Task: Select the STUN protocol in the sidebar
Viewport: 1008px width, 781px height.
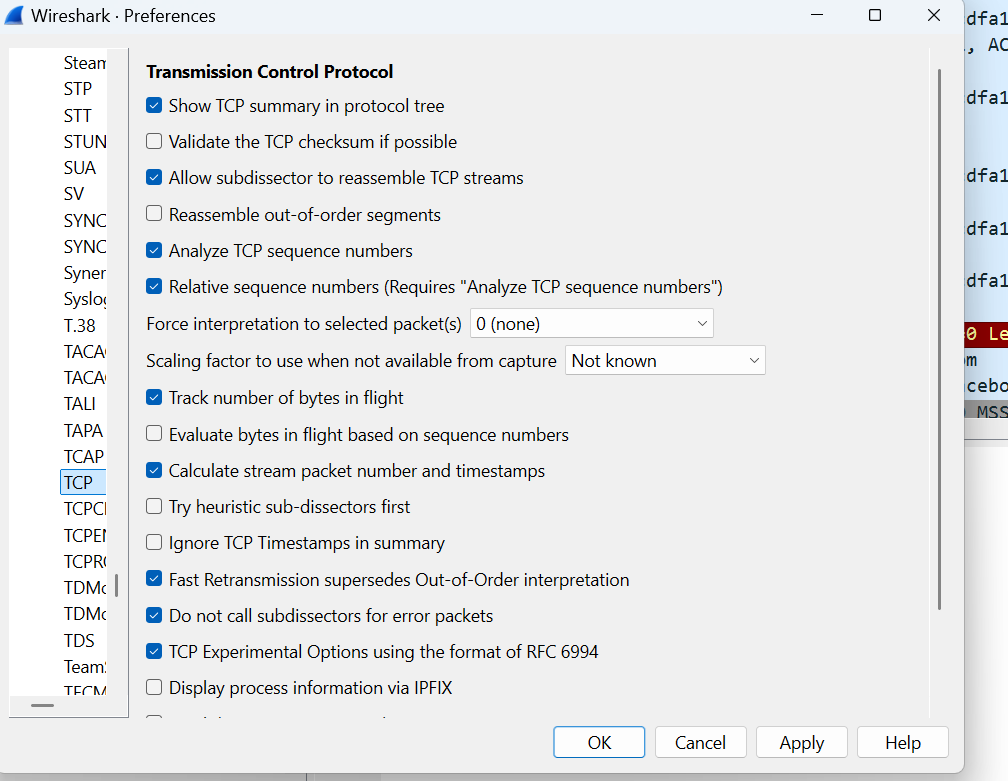Action: coord(84,141)
